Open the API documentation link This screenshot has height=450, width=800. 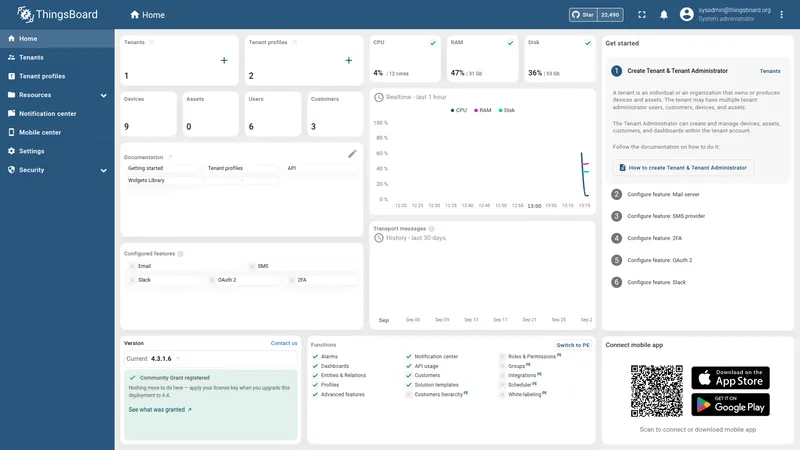(321, 168)
